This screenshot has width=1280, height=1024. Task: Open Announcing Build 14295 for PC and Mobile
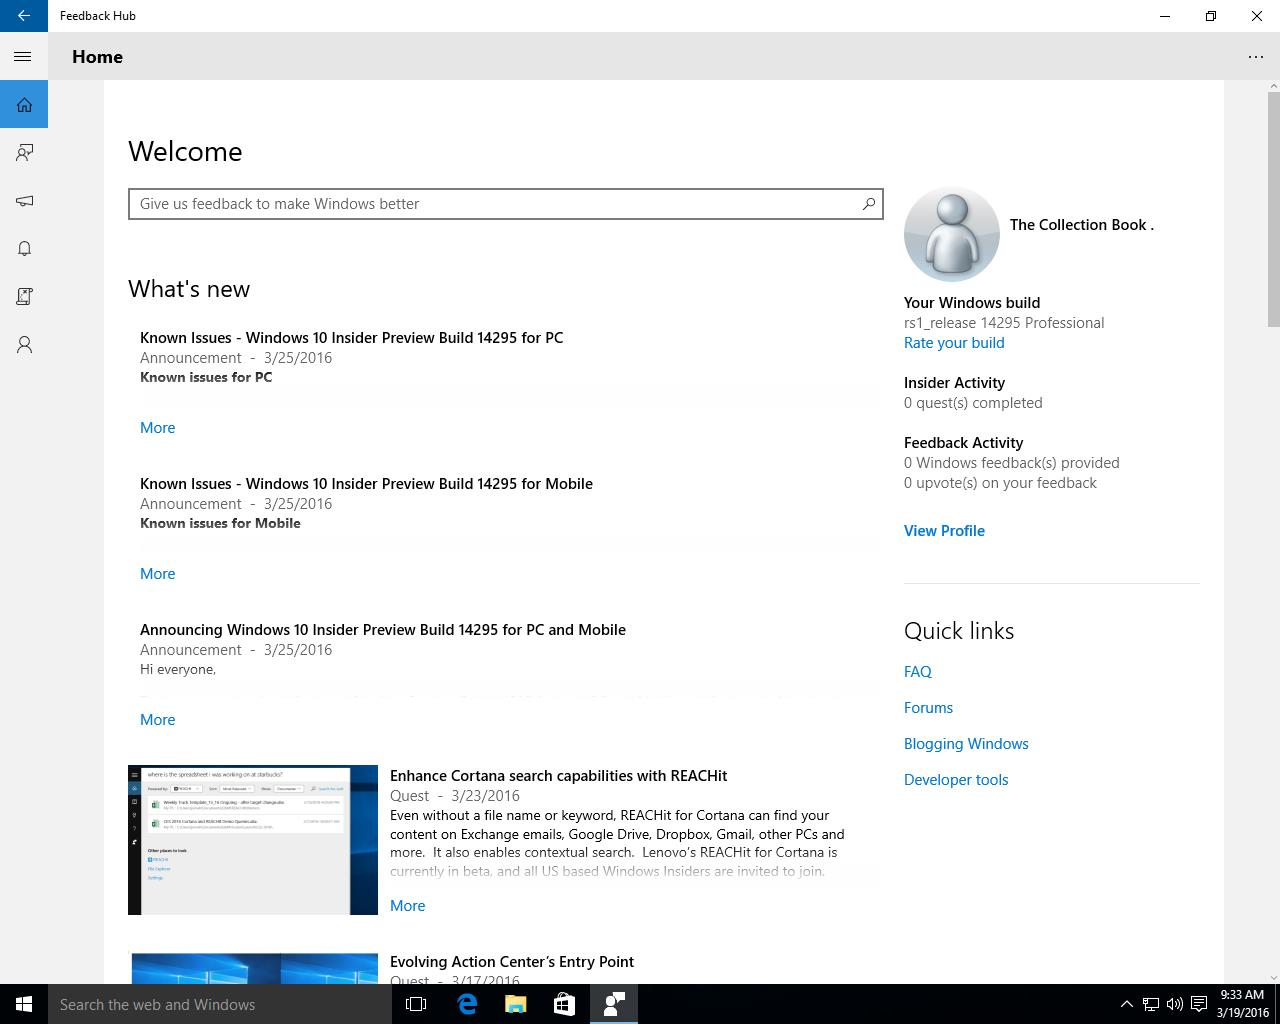(x=383, y=630)
